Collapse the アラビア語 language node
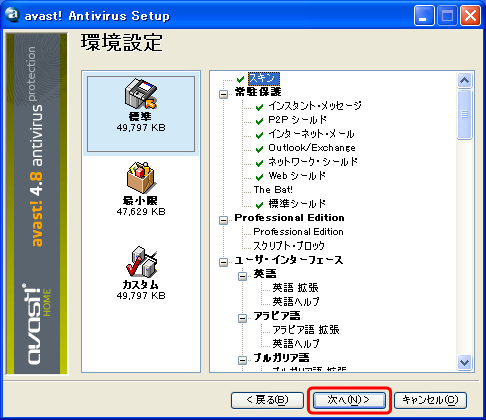The image size is (486, 420). [x=242, y=318]
